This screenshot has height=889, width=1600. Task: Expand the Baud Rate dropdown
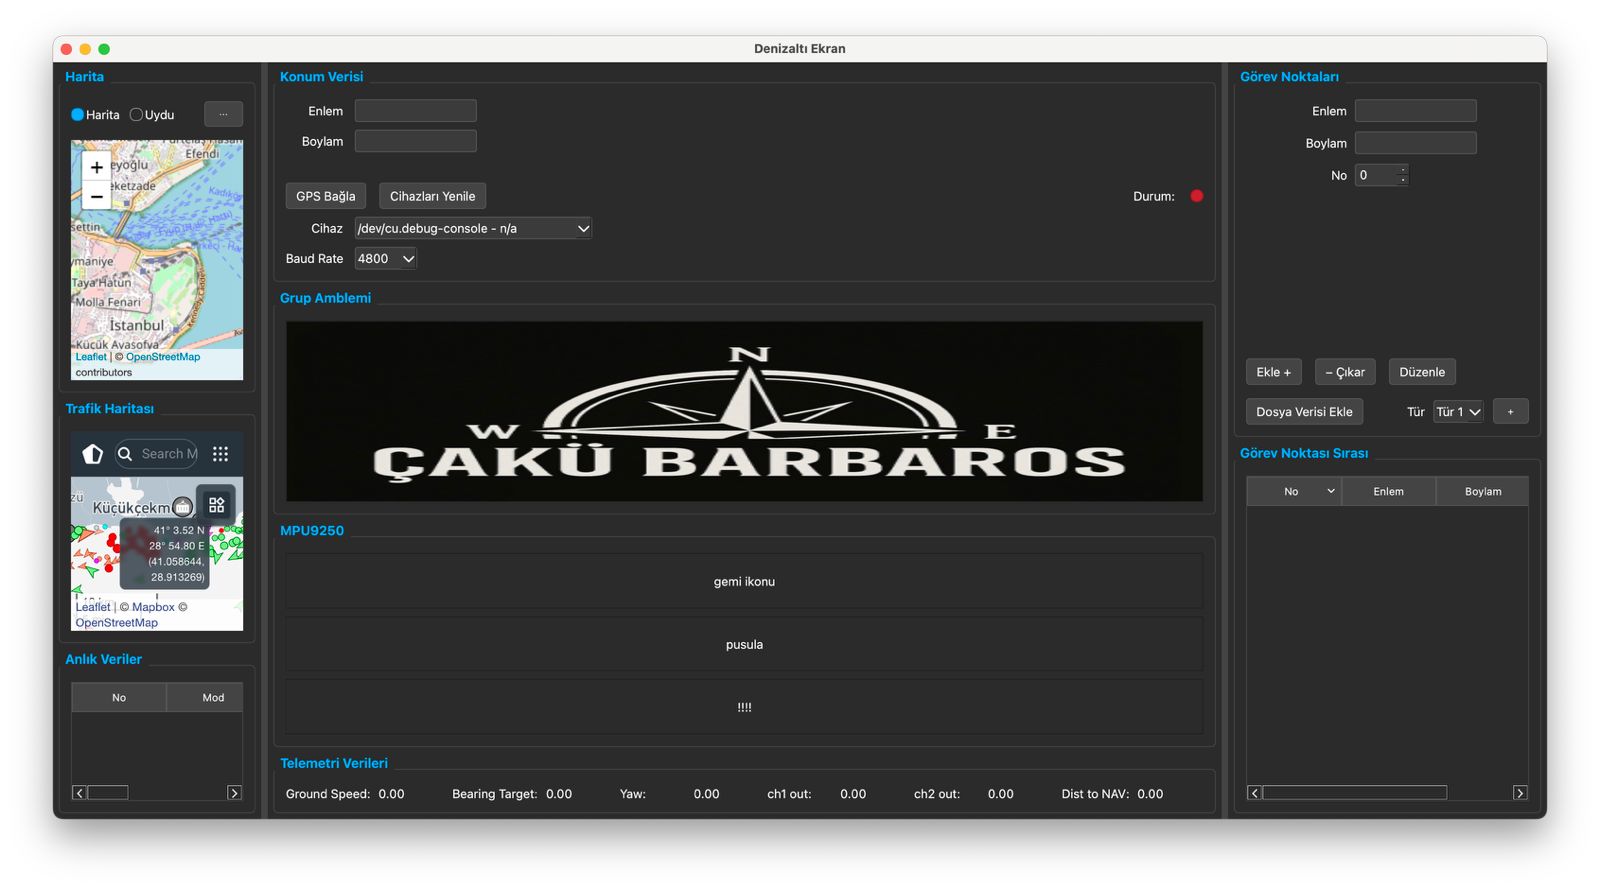click(x=386, y=259)
